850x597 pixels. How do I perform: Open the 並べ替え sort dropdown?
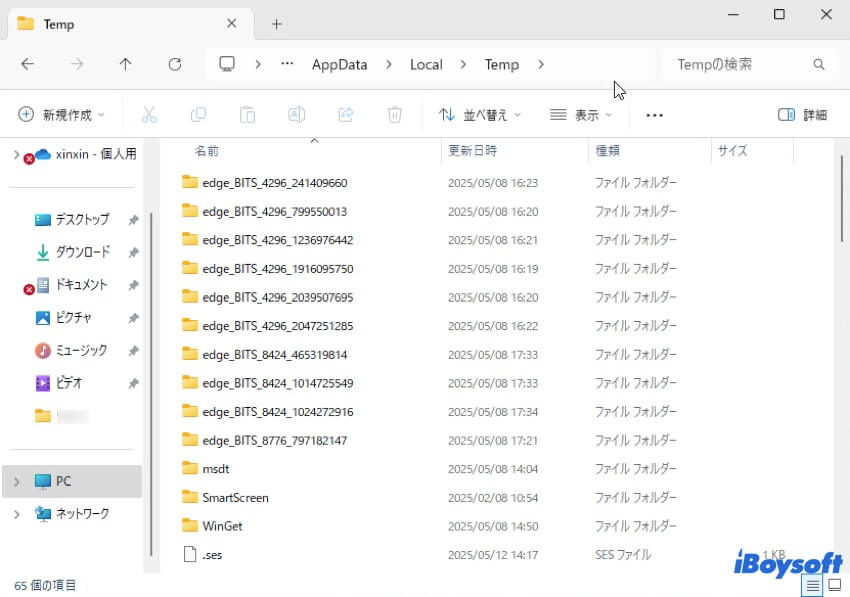(x=480, y=115)
